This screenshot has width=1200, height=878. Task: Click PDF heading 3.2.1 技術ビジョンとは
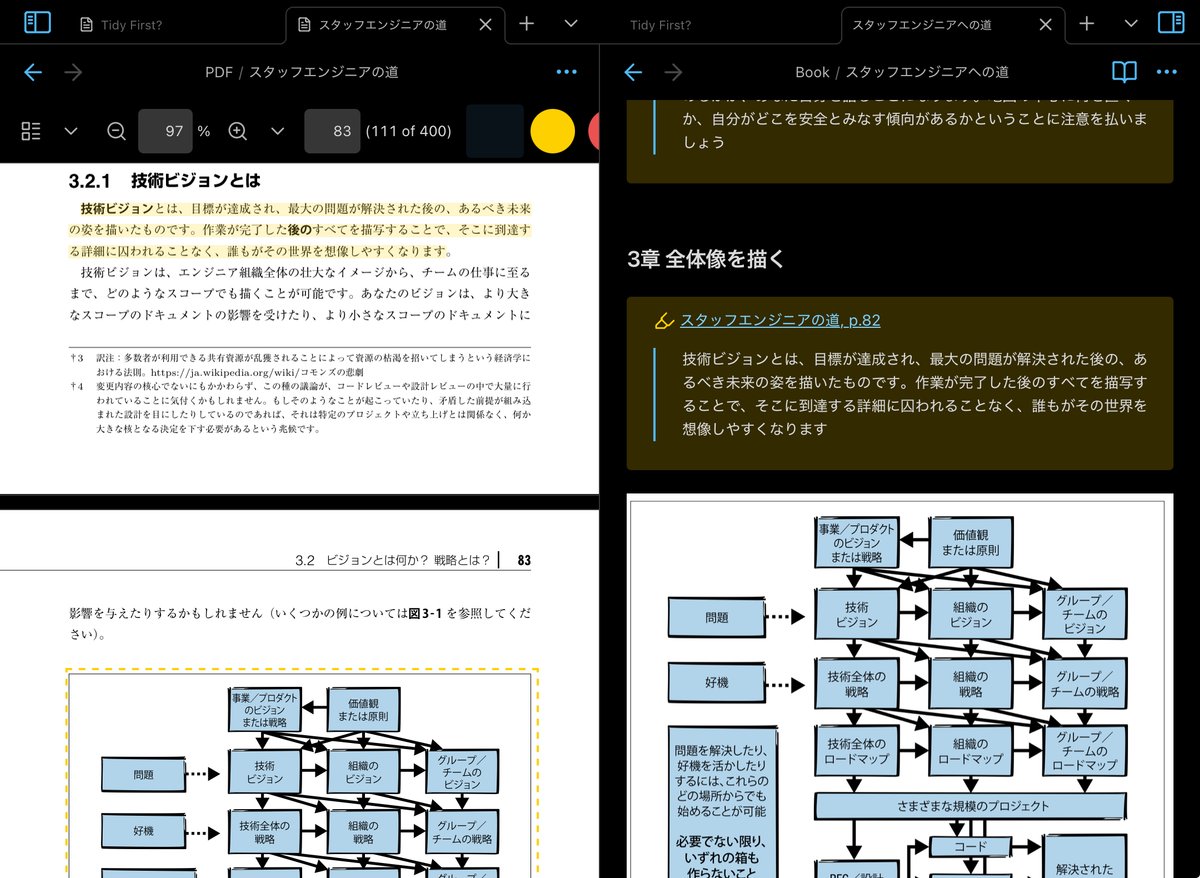[x=164, y=181]
